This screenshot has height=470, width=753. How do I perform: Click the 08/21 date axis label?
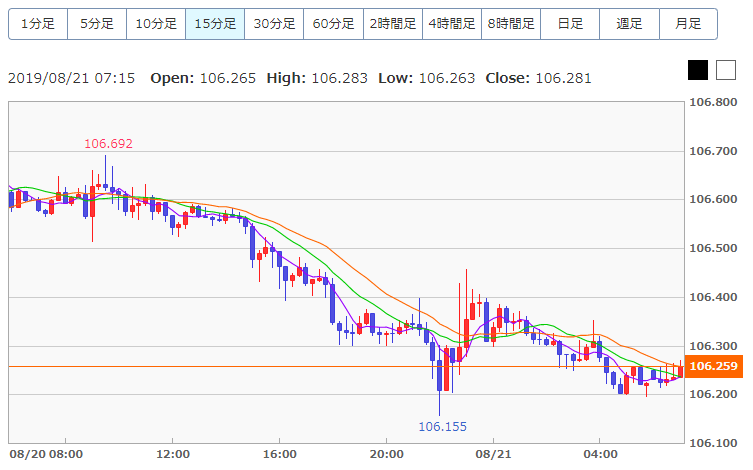click(x=493, y=454)
